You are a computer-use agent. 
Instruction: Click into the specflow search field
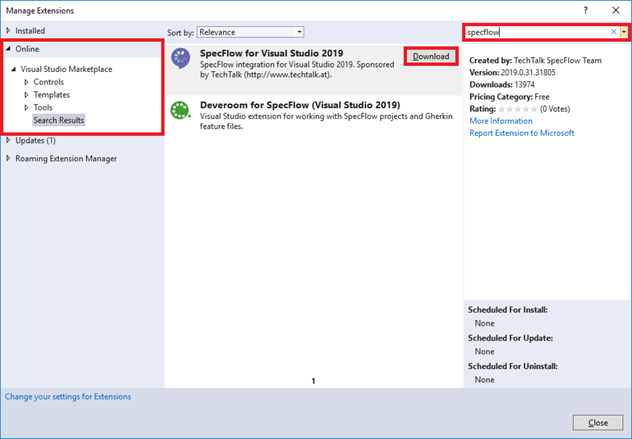(537, 32)
